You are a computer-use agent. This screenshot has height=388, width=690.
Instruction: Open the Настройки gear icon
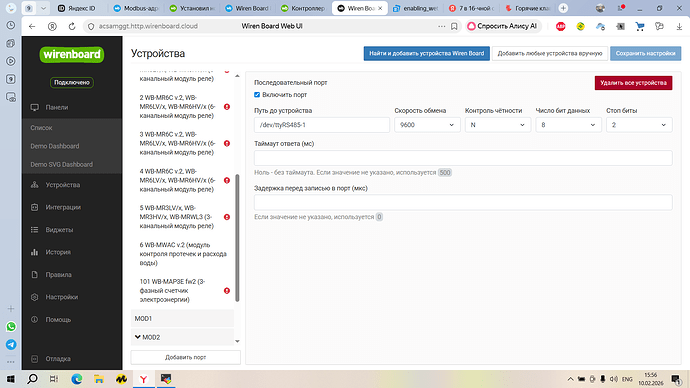coord(34,297)
